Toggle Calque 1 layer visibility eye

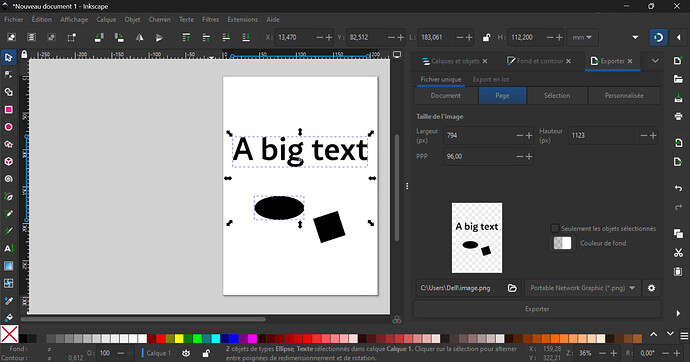(186, 353)
